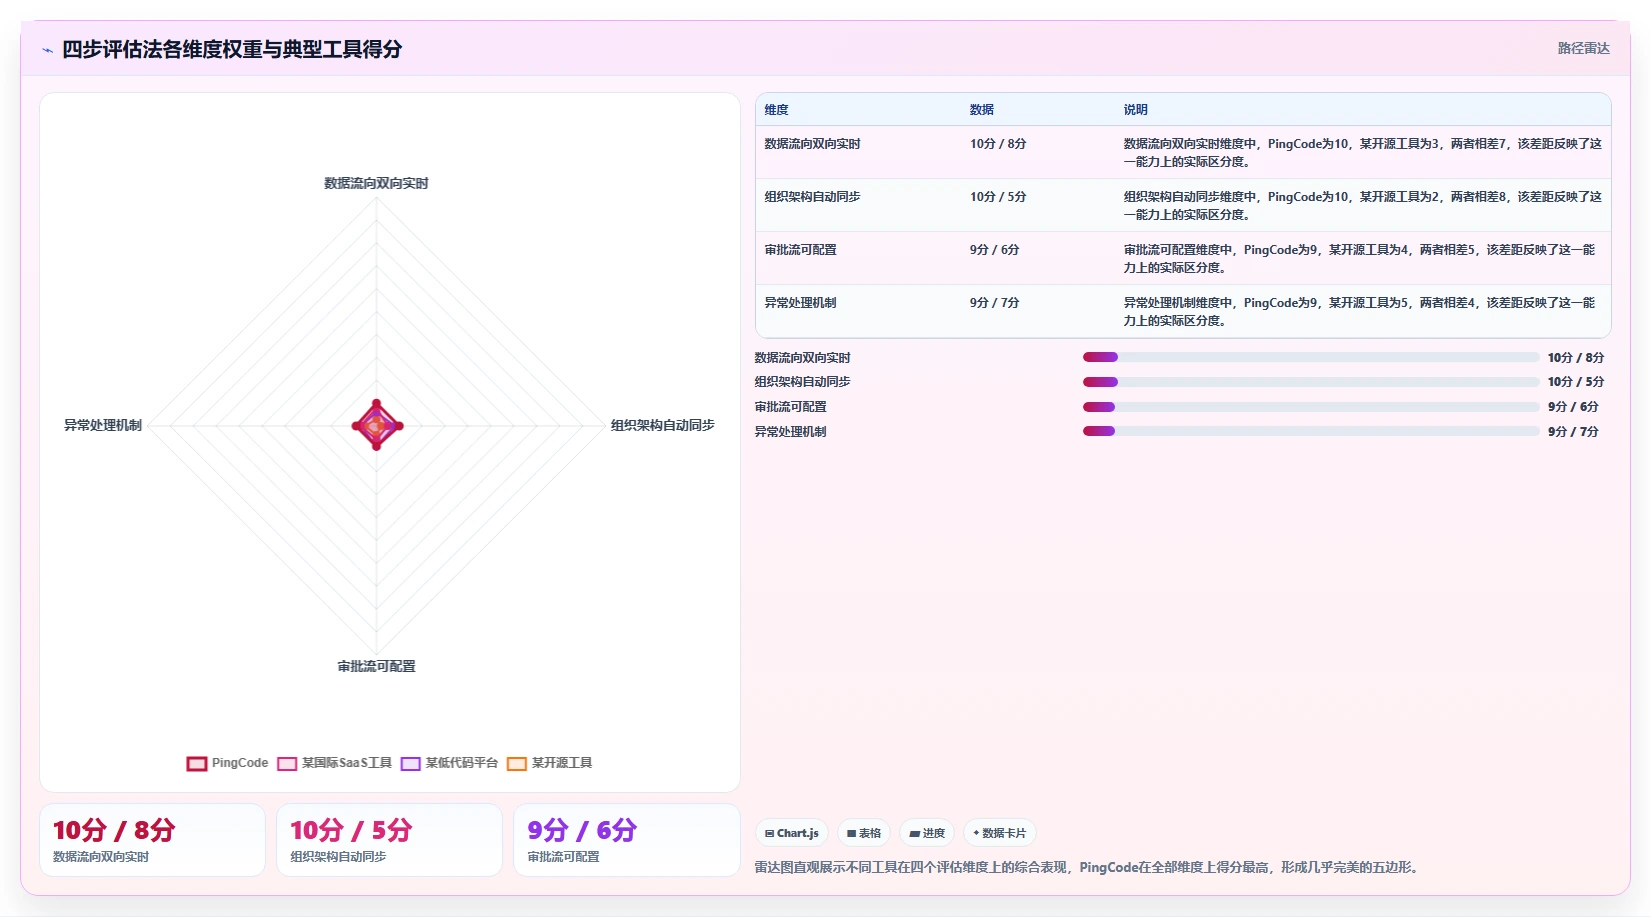Screen dimensions: 1651x917
Task: Click description text mentioning 某开源工具为3
Action: (1362, 153)
